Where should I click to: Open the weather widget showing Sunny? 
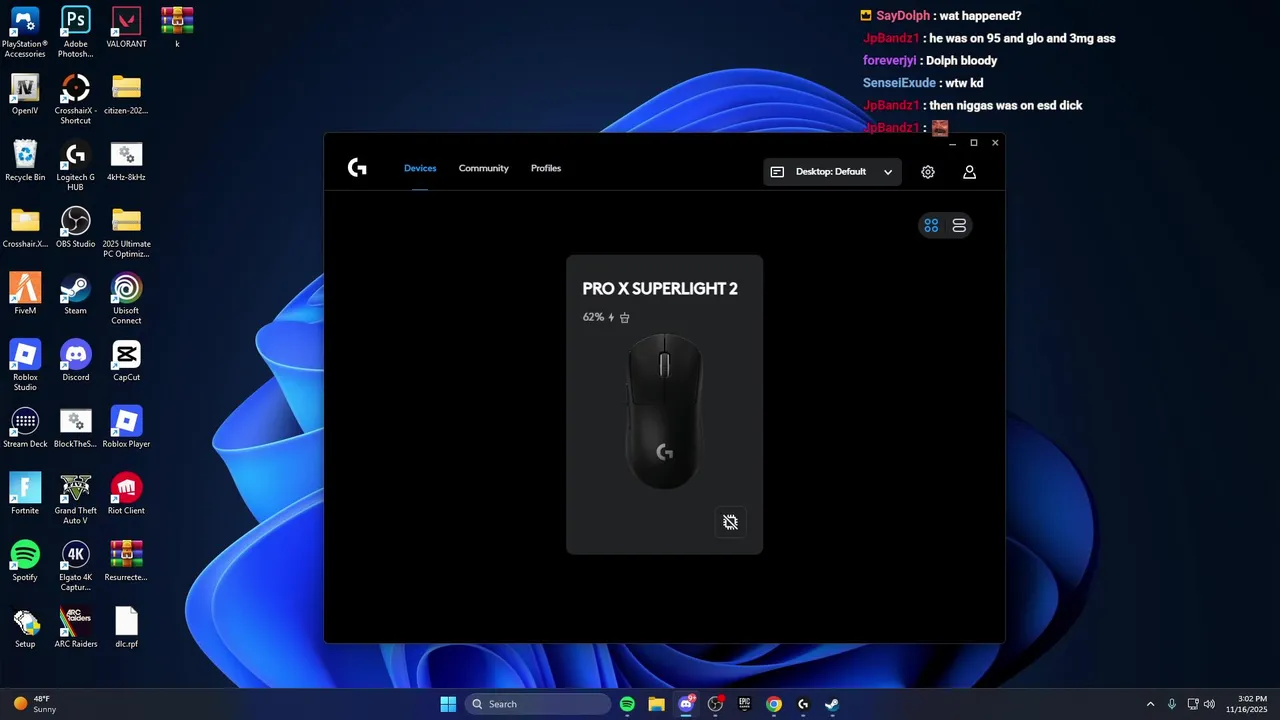click(x=34, y=704)
